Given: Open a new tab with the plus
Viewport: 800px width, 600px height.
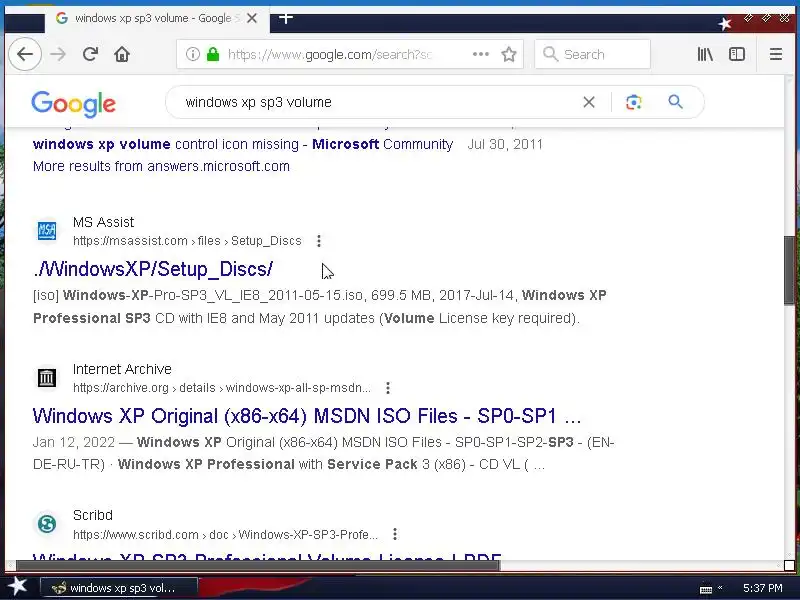Looking at the screenshot, I should (x=286, y=18).
